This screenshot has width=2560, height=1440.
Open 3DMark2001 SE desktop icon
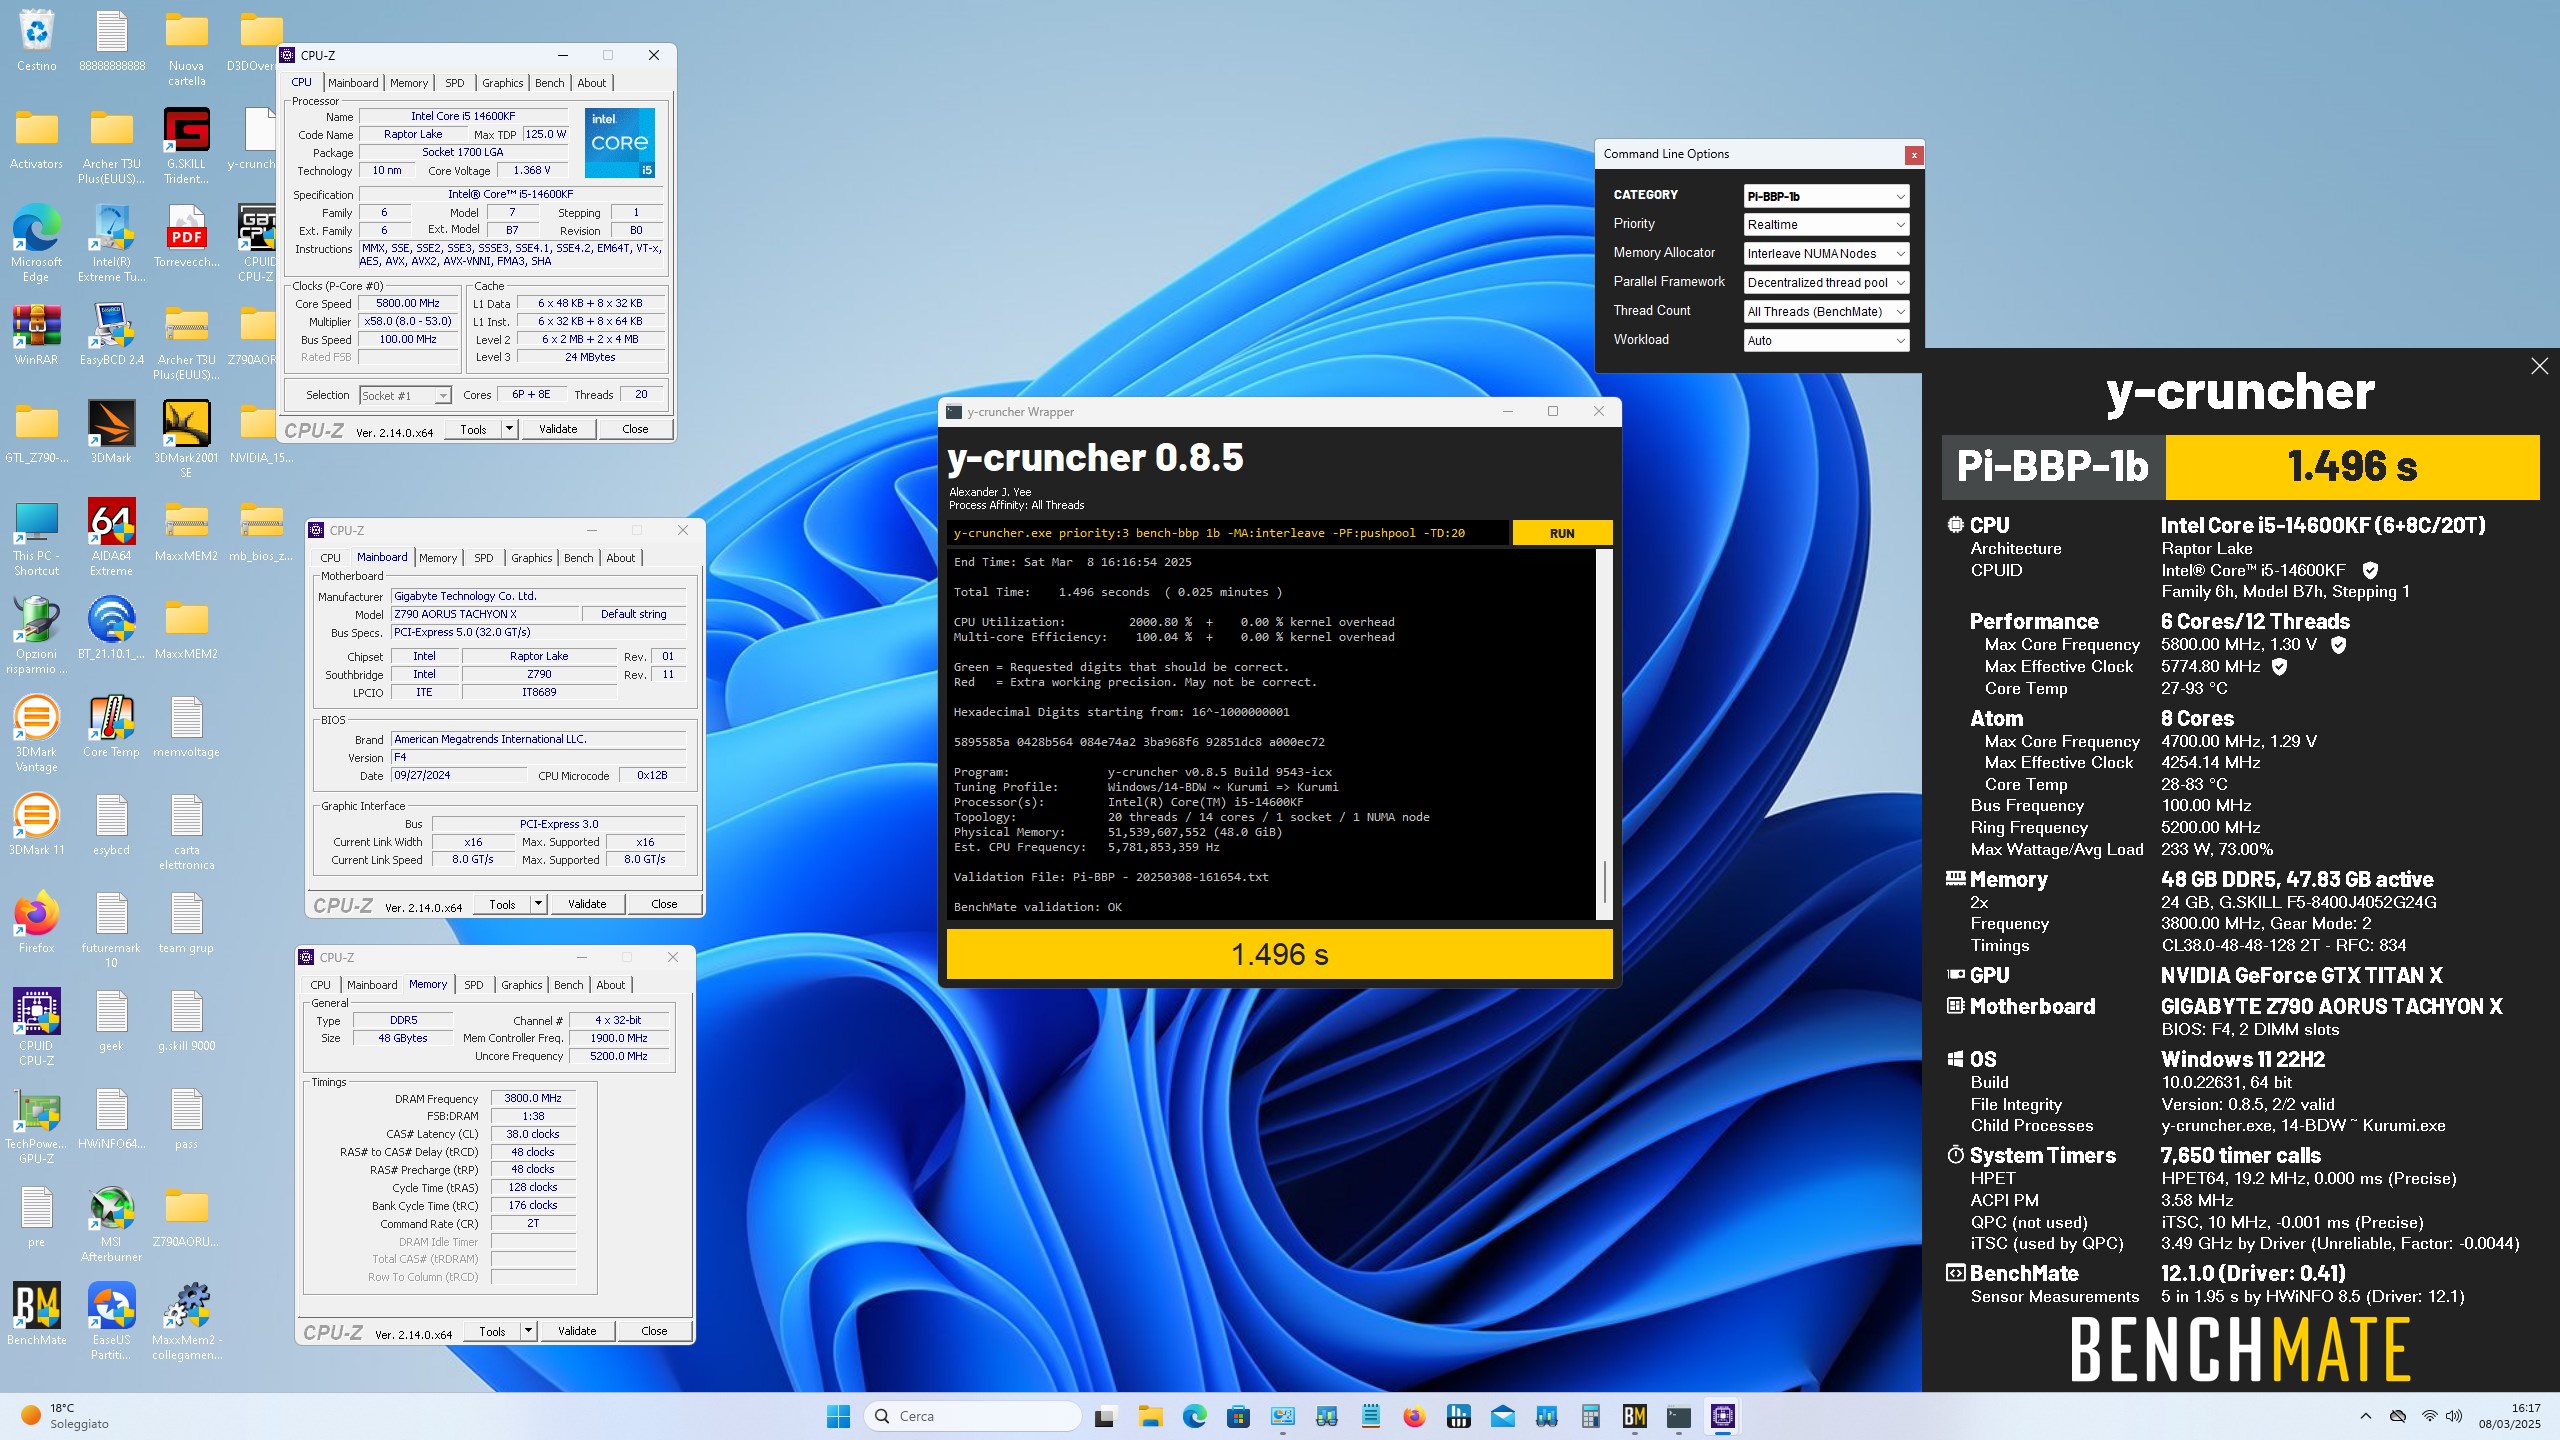tap(186, 439)
